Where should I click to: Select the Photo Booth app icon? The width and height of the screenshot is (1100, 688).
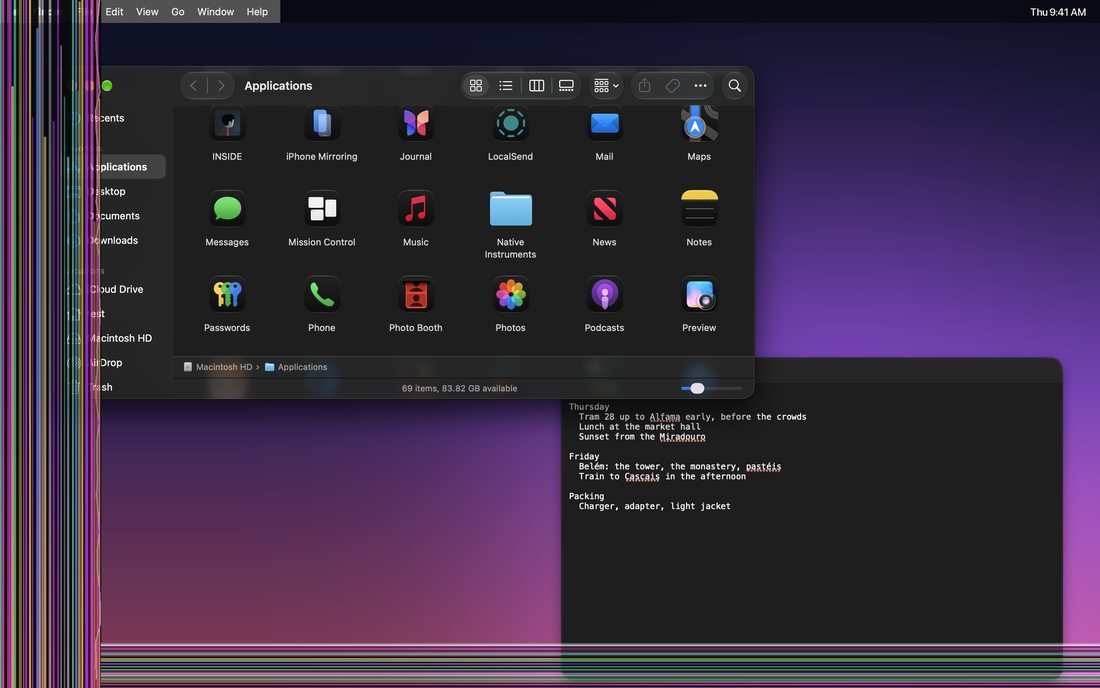(415, 295)
